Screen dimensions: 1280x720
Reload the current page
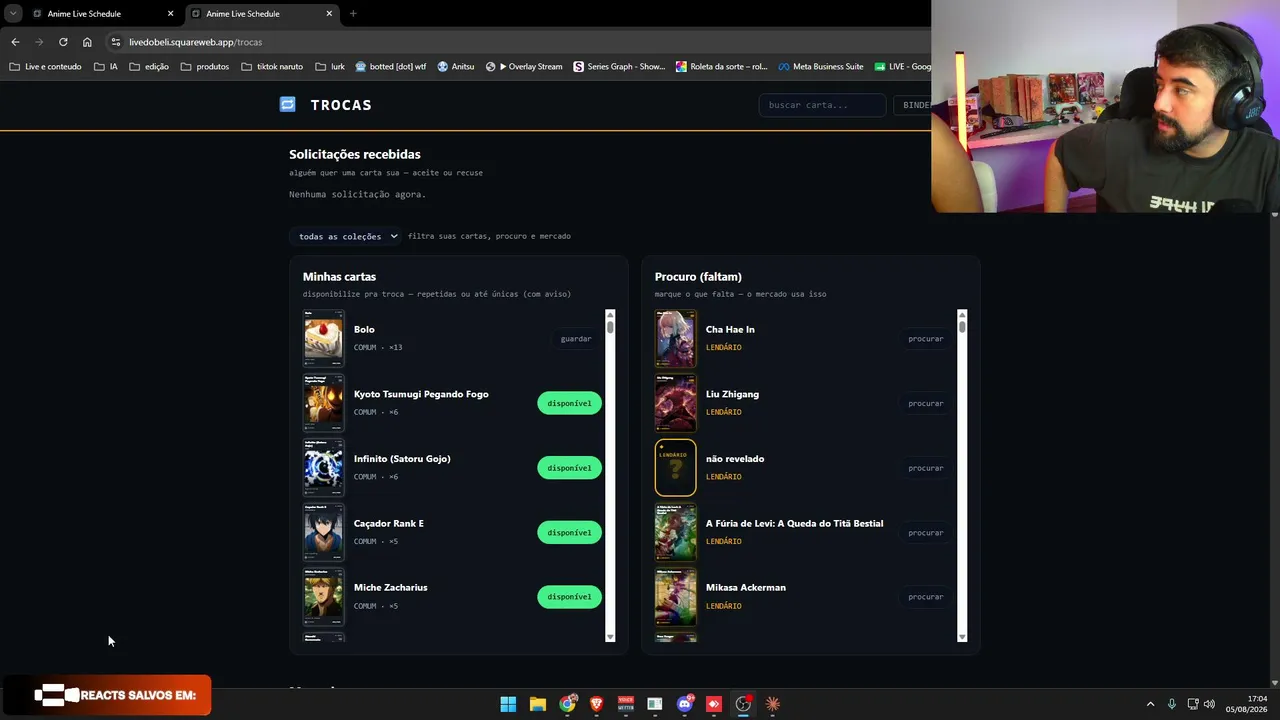[x=63, y=42]
